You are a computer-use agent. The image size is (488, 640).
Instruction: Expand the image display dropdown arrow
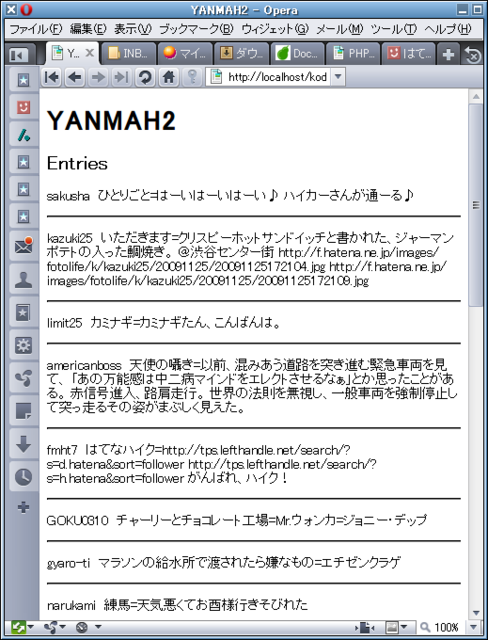tap(404, 627)
